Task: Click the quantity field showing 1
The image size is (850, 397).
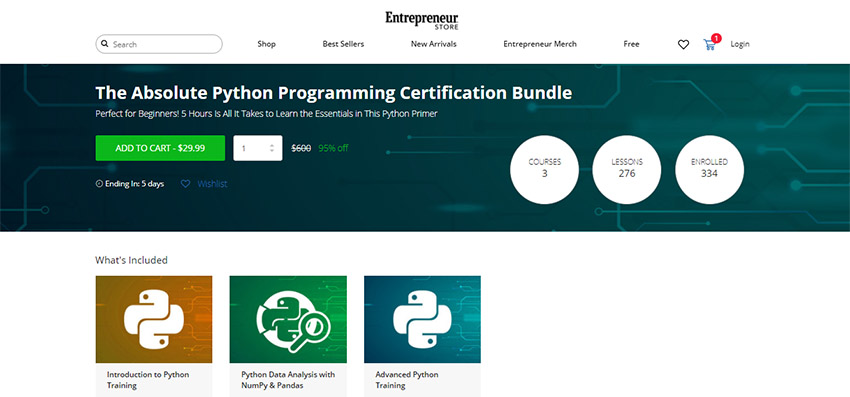Action: 257,148
